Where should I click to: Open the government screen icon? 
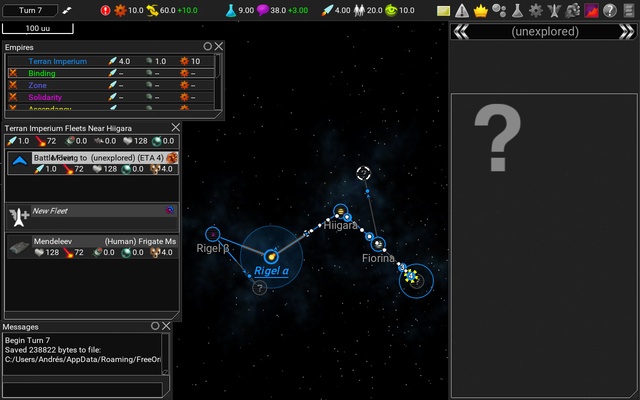pos(573,11)
